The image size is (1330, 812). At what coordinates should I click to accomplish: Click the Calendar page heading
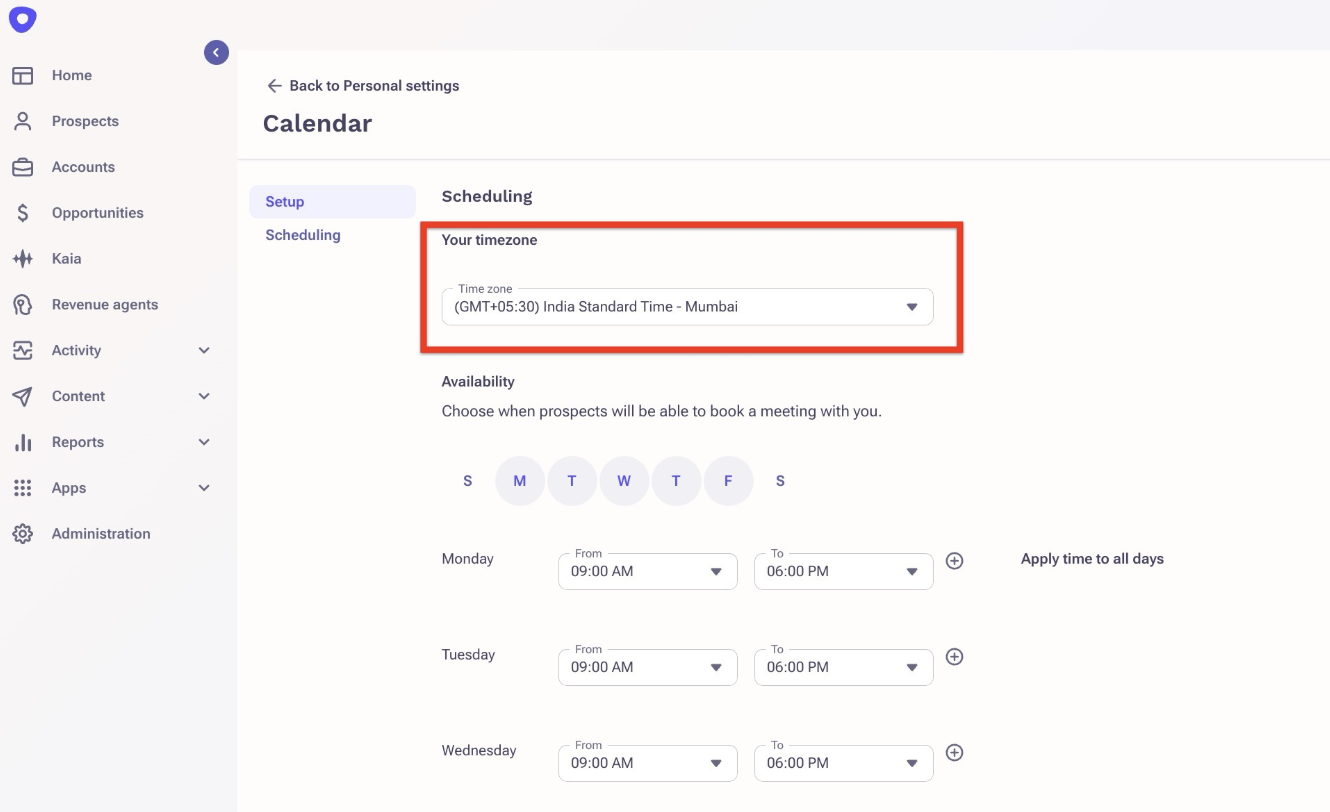(x=317, y=124)
